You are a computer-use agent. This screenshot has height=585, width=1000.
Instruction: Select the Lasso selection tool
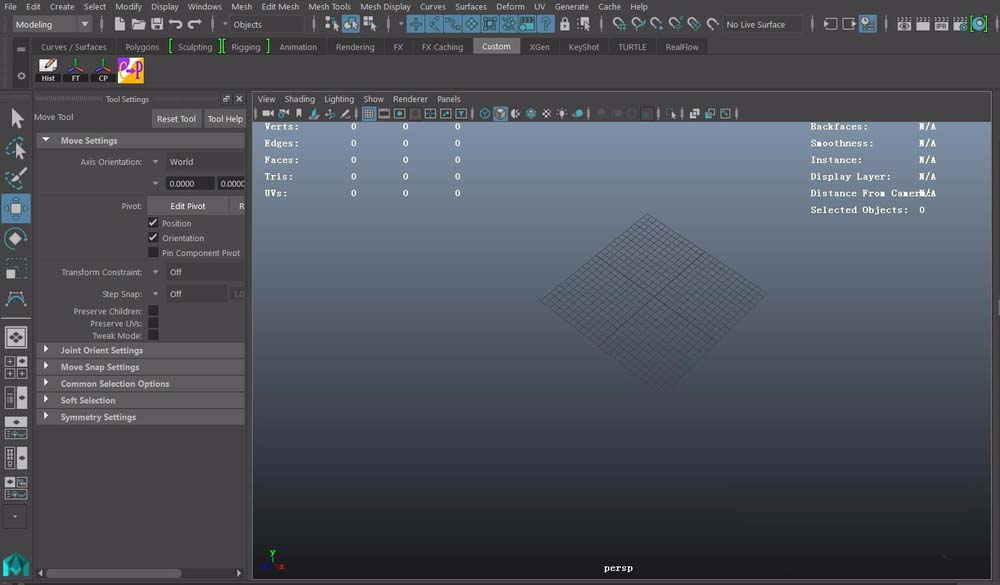coord(16,149)
